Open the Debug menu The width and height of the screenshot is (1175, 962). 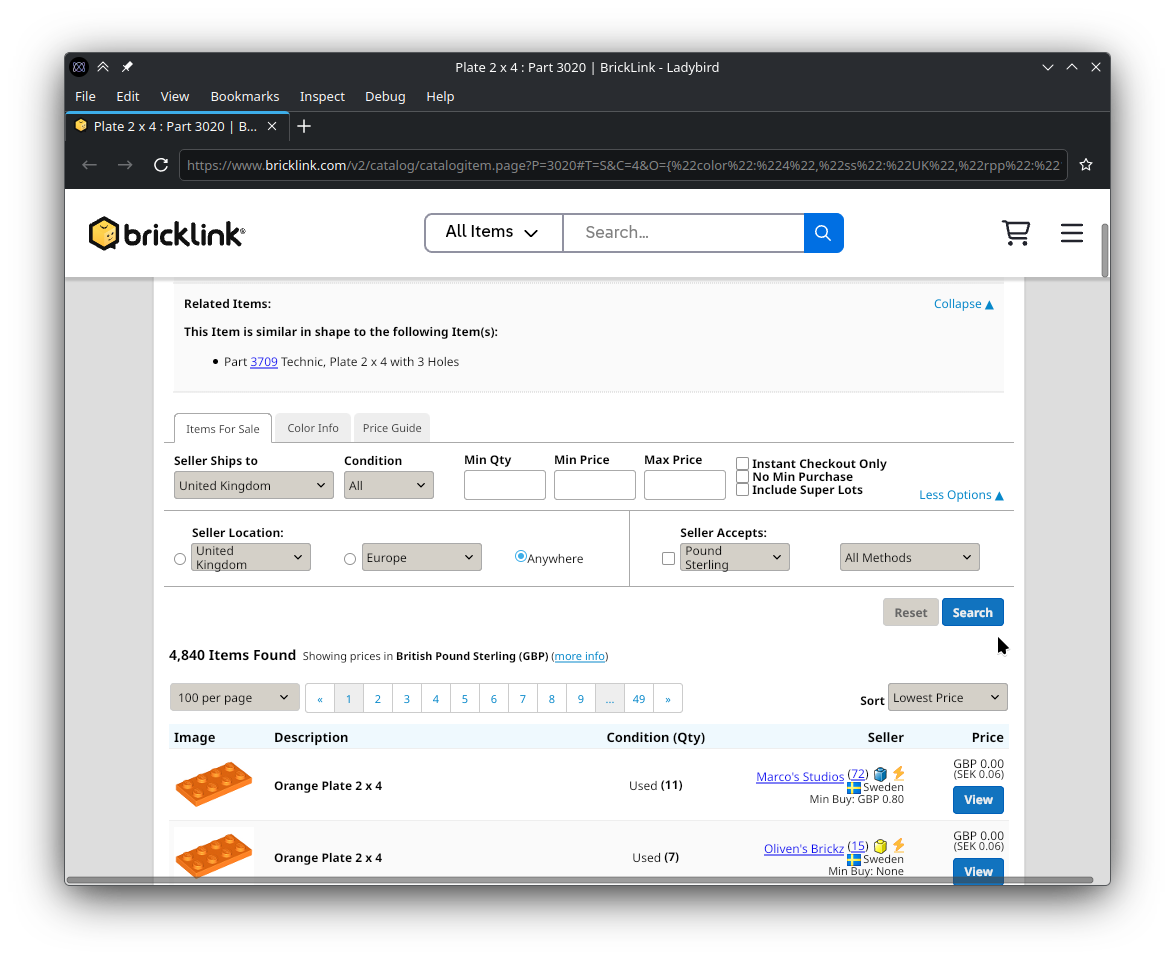click(x=385, y=97)
